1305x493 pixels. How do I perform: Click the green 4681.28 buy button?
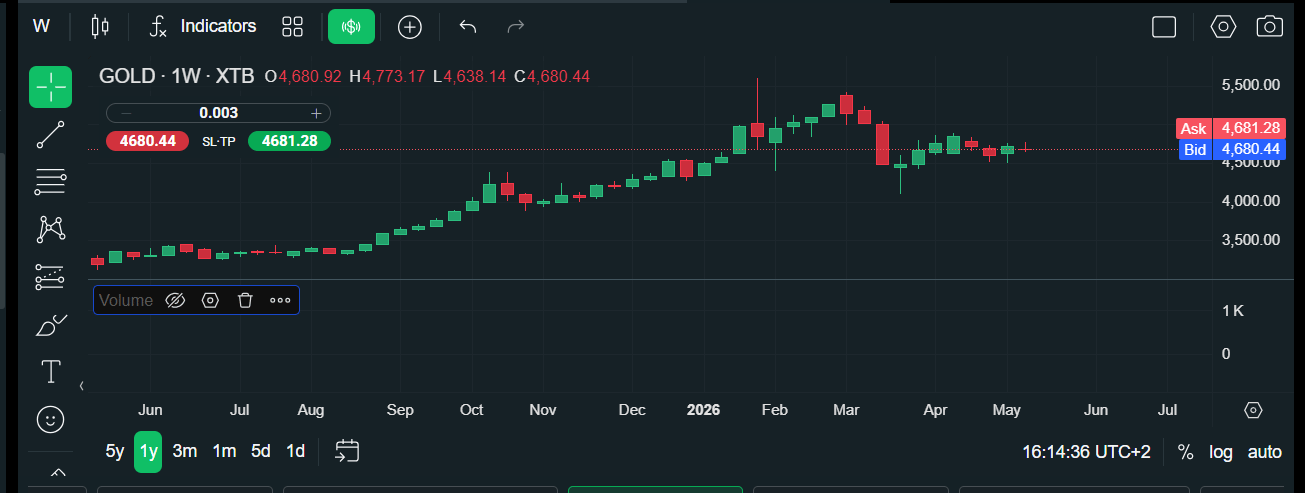(289, 141)
